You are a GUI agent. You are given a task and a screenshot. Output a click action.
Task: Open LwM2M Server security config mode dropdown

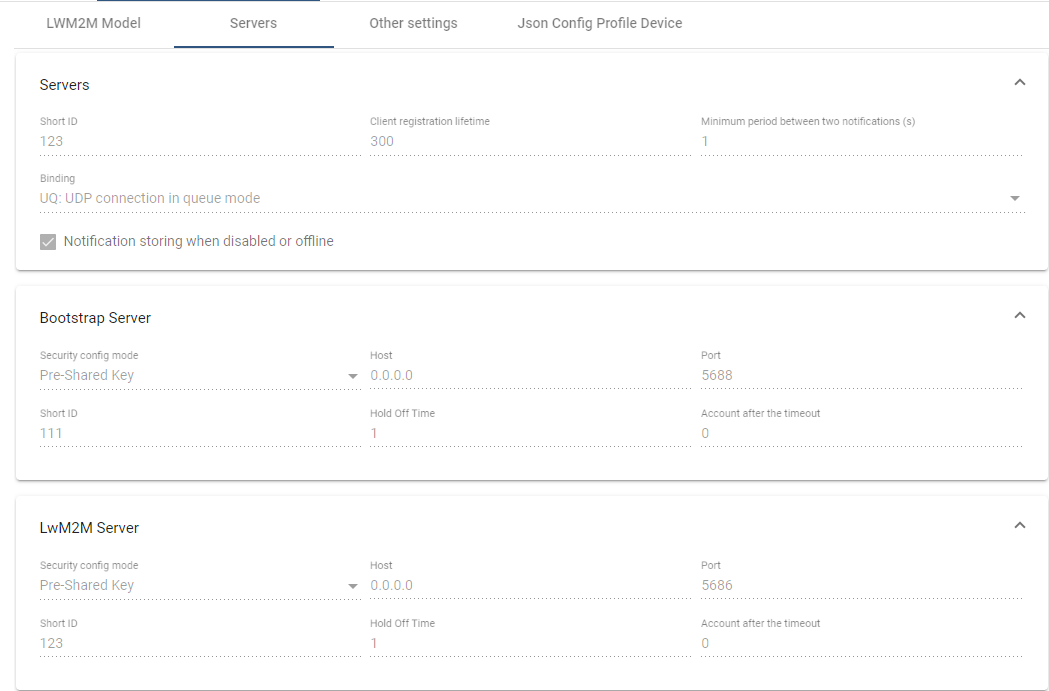point(352,585)
